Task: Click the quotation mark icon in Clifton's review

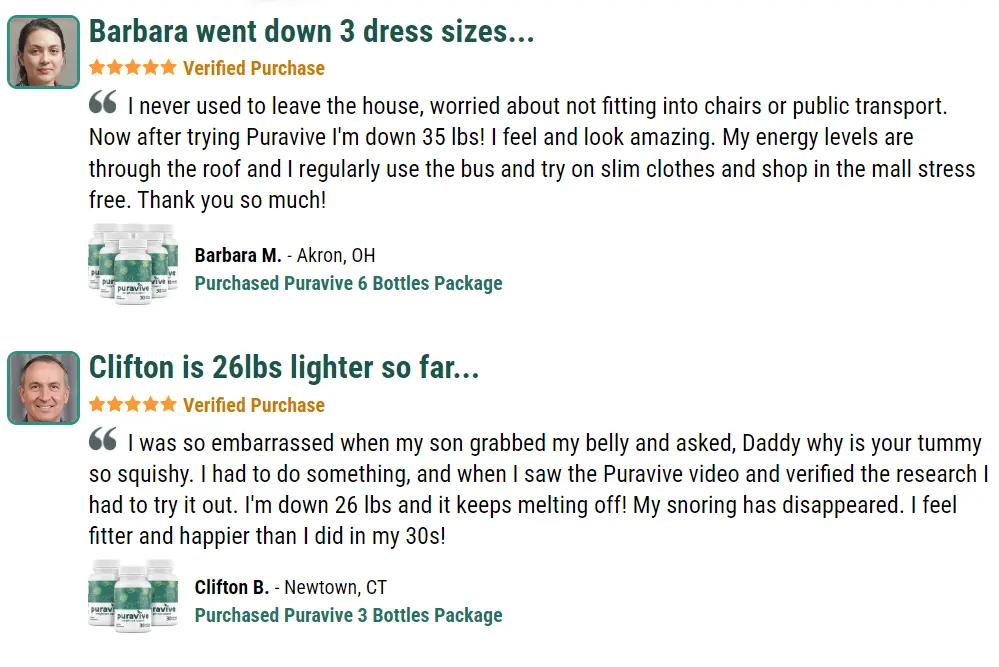Action: tap(103, 438)
